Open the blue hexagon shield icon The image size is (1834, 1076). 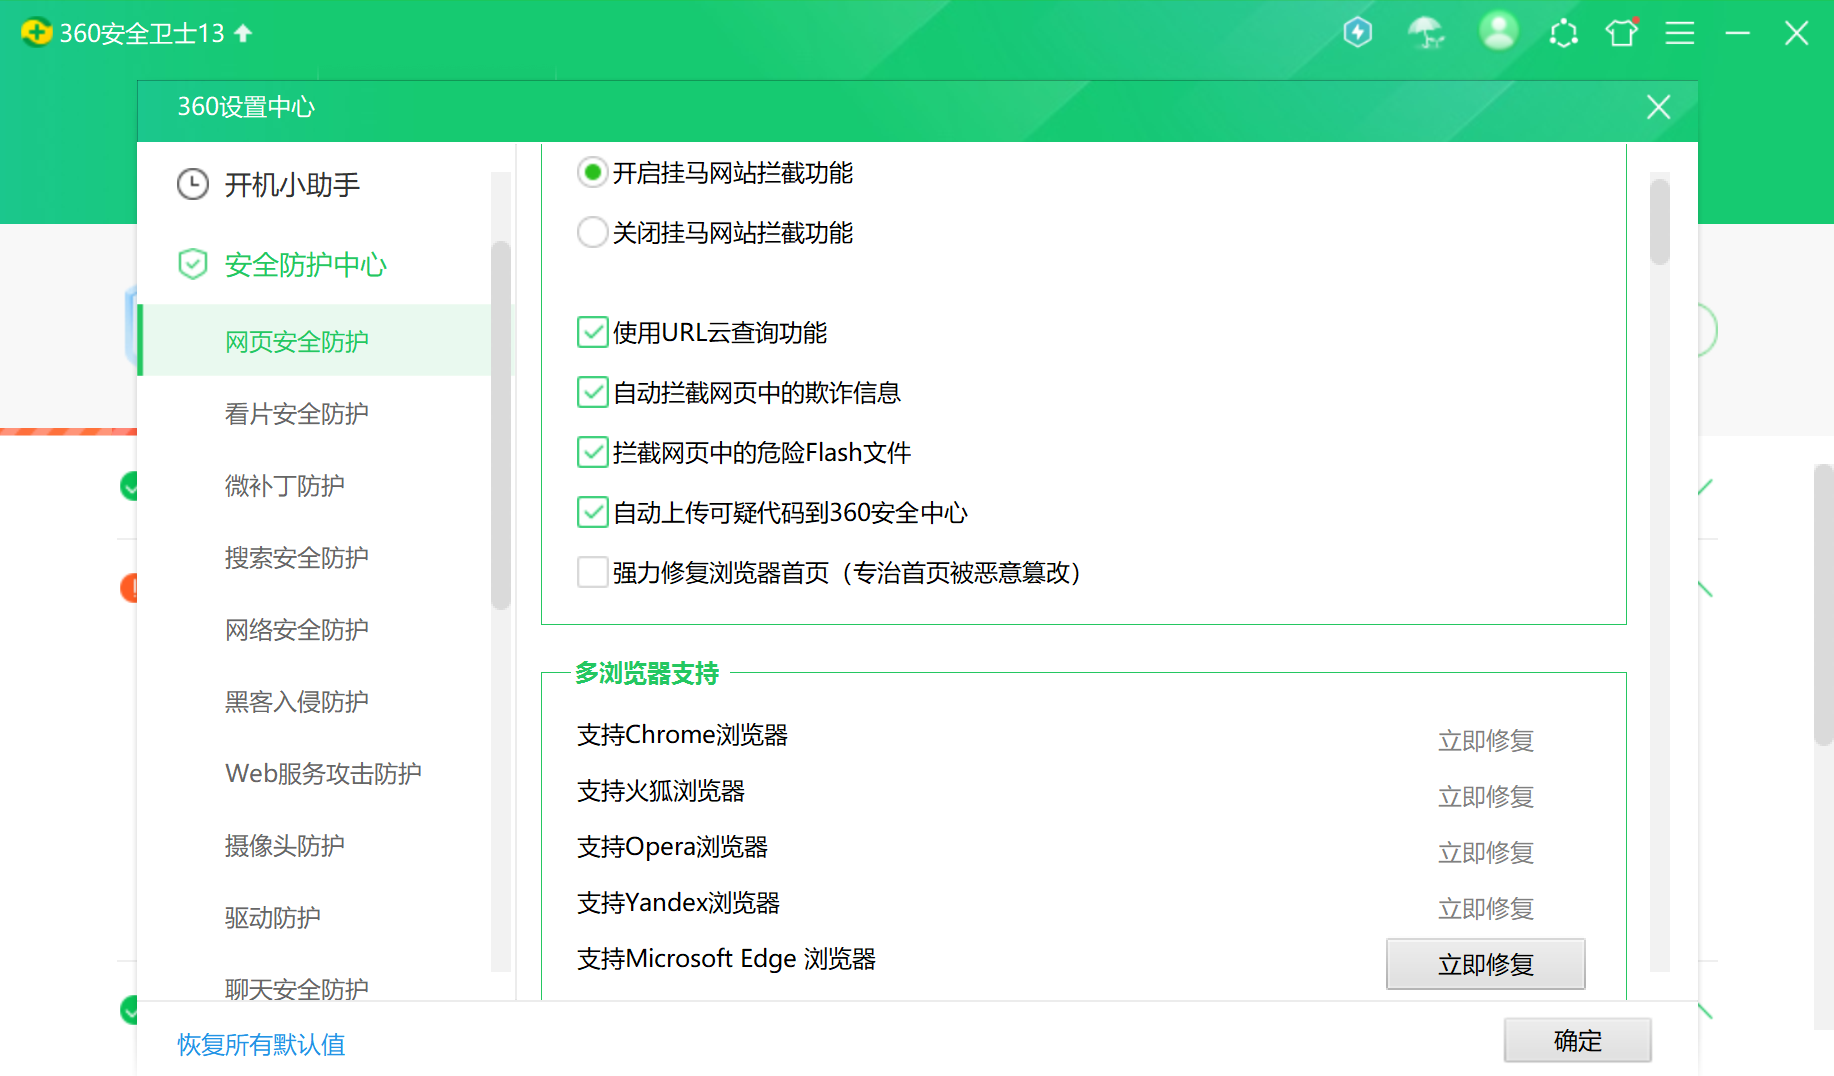1357,33
